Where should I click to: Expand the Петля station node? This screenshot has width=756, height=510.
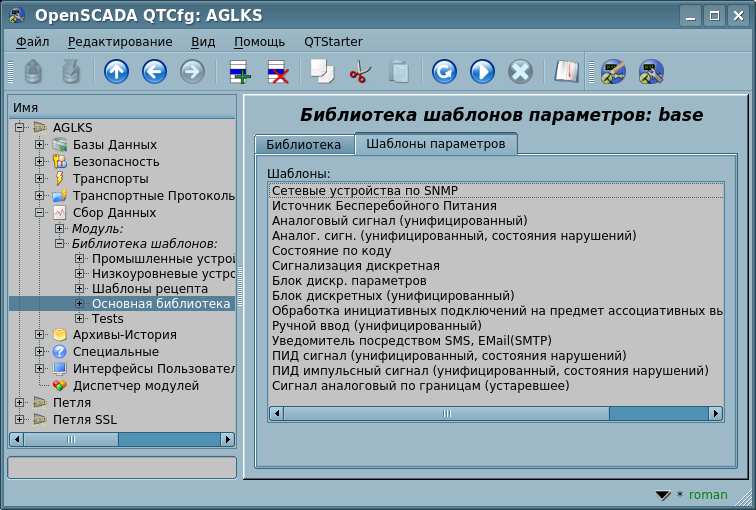[x=20, y=403]
